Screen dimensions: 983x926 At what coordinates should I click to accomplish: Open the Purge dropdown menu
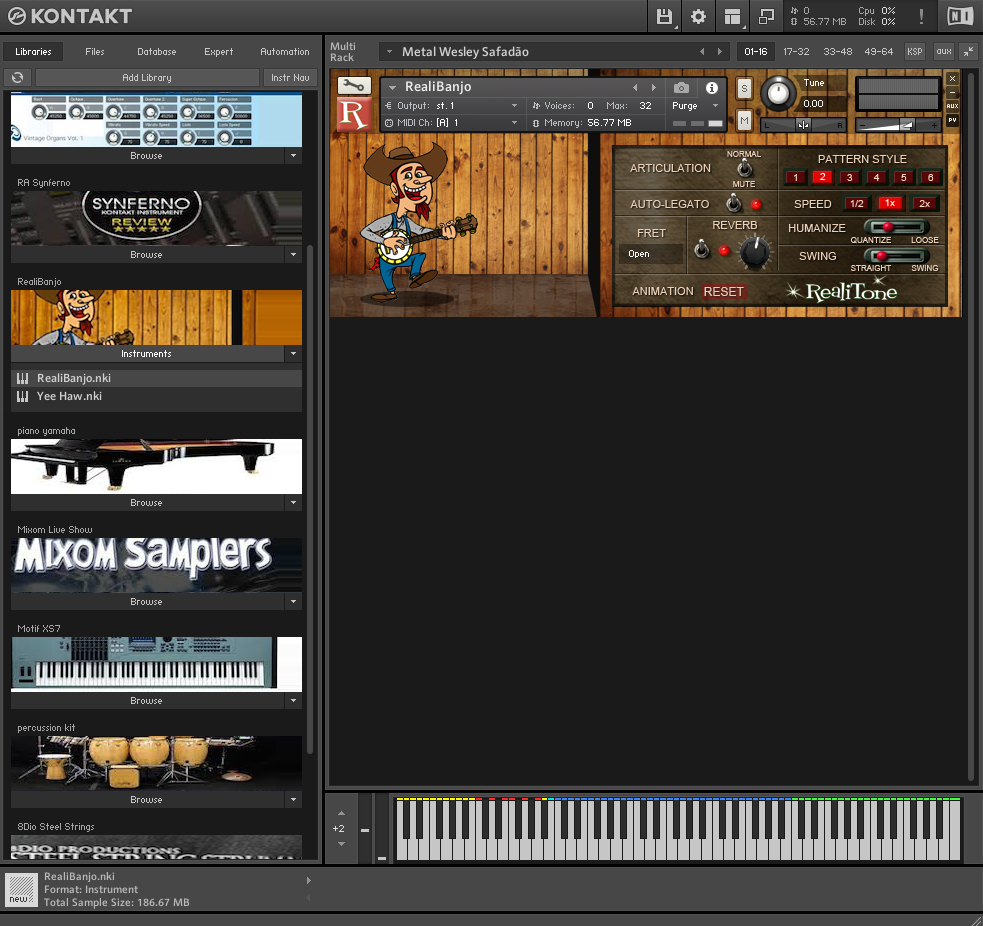click(695, 105)
